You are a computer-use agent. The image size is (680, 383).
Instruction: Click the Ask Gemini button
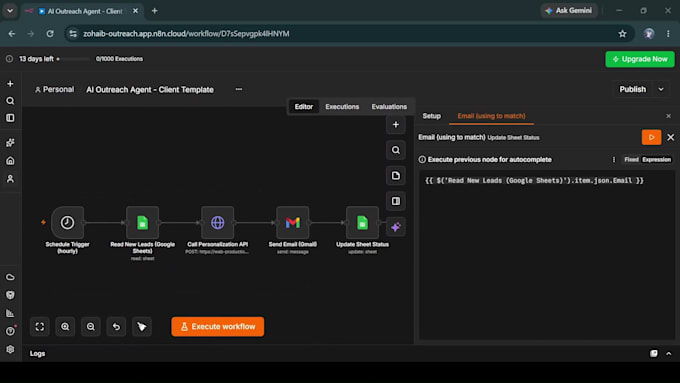click(569, 10)
